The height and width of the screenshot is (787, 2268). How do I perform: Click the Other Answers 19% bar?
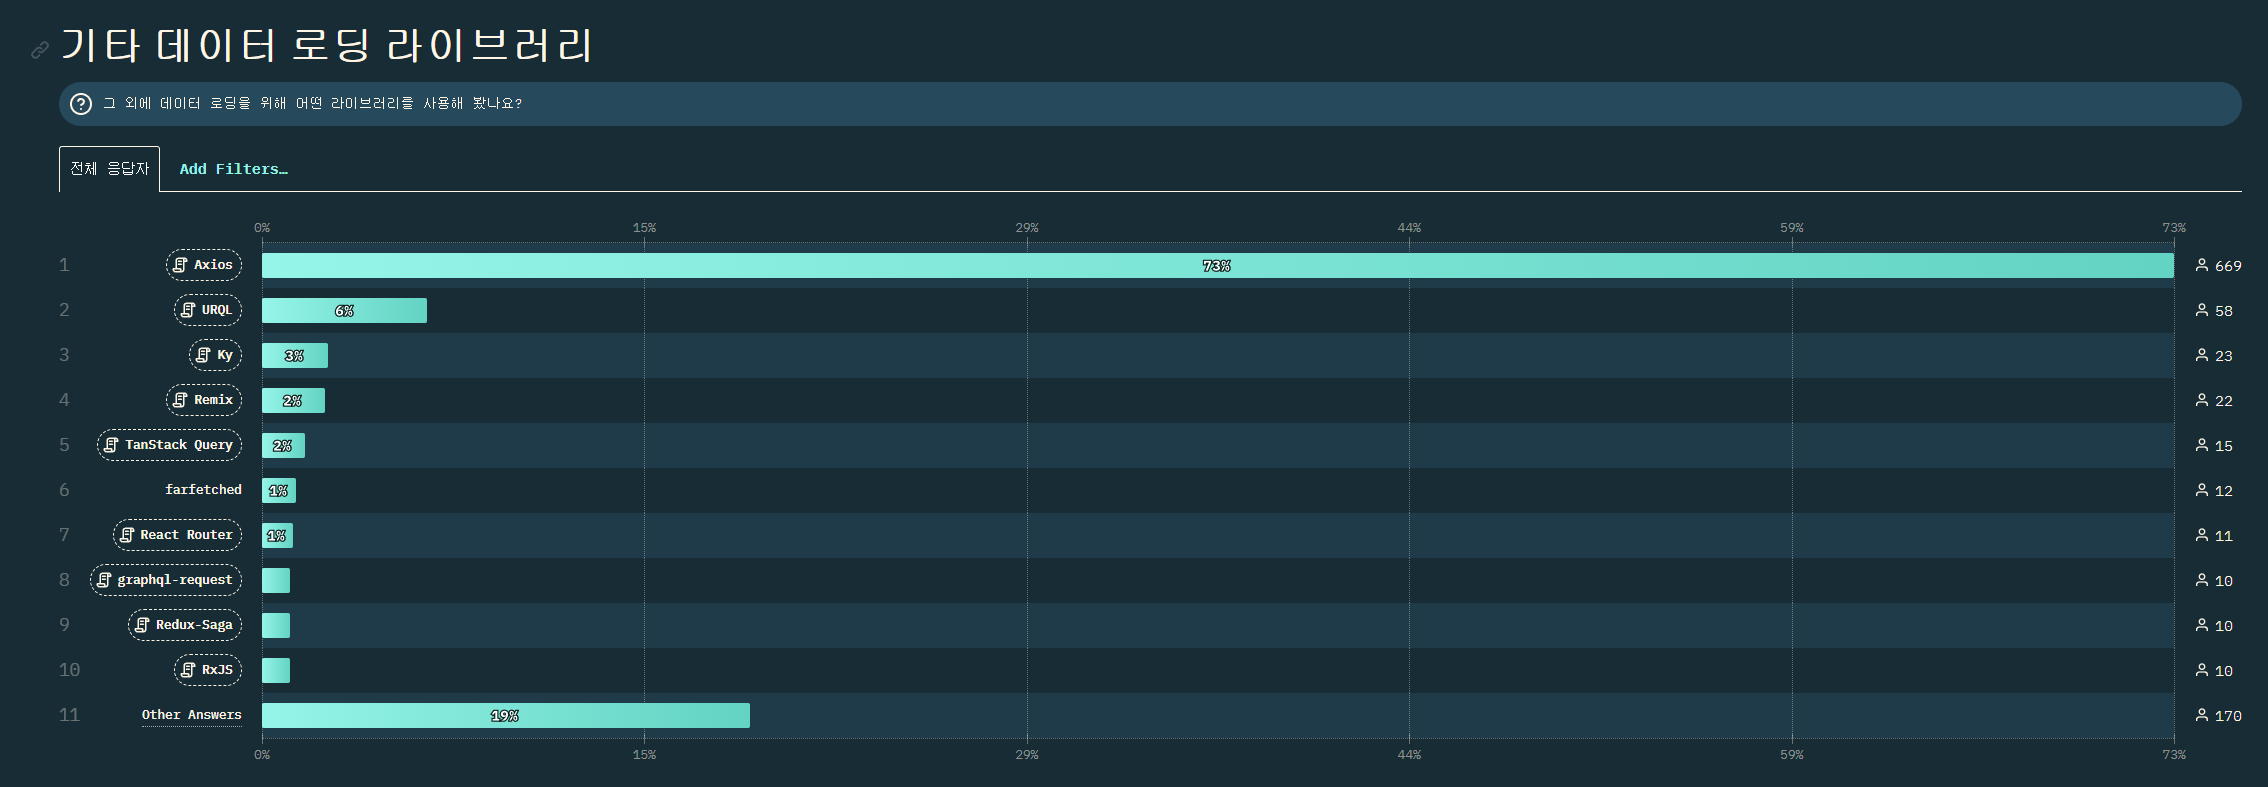tap(506, 715)
